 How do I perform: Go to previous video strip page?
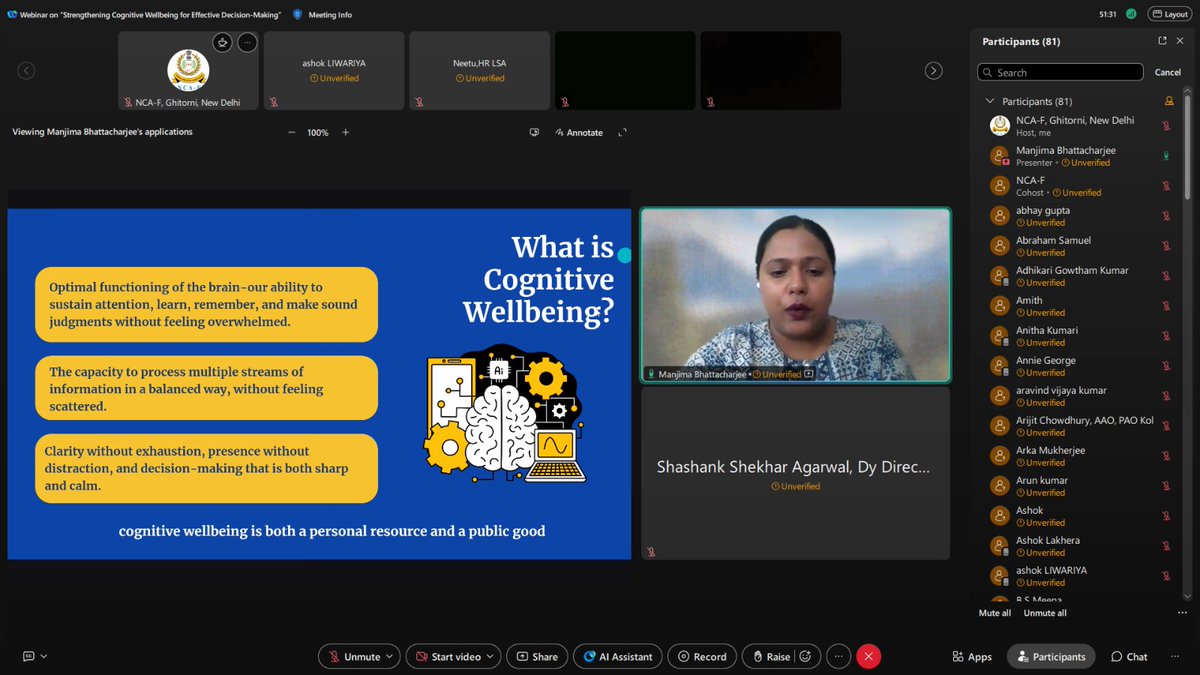coord(27,70)
